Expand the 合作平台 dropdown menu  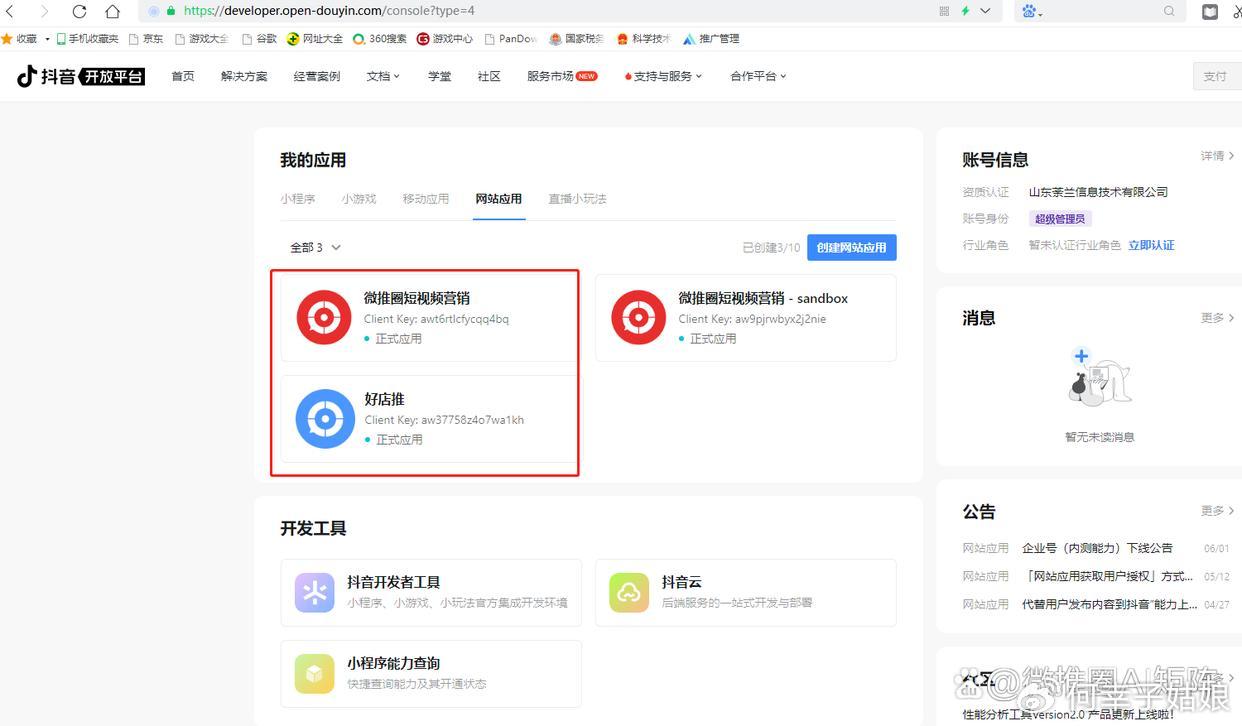coord(758,76)
